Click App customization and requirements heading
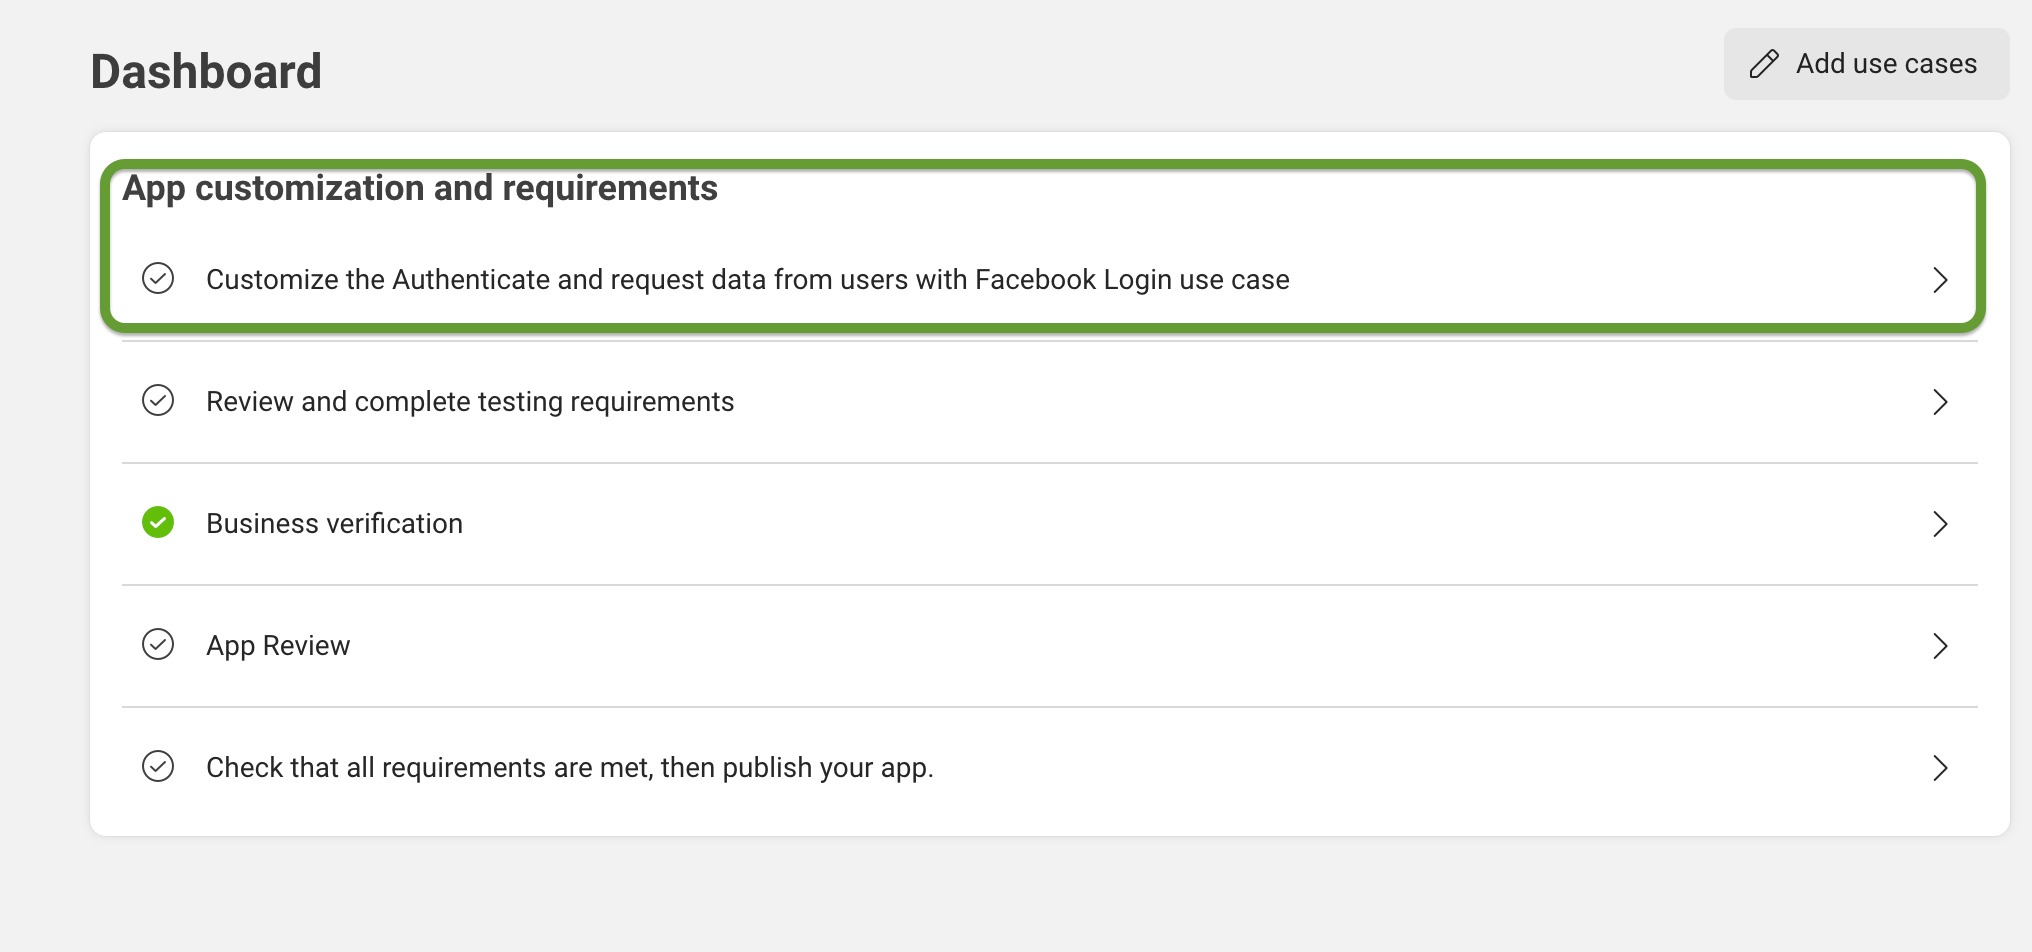Image resolution: width=2032 pixels, height=952 pixels. click(x=420, y=189)
